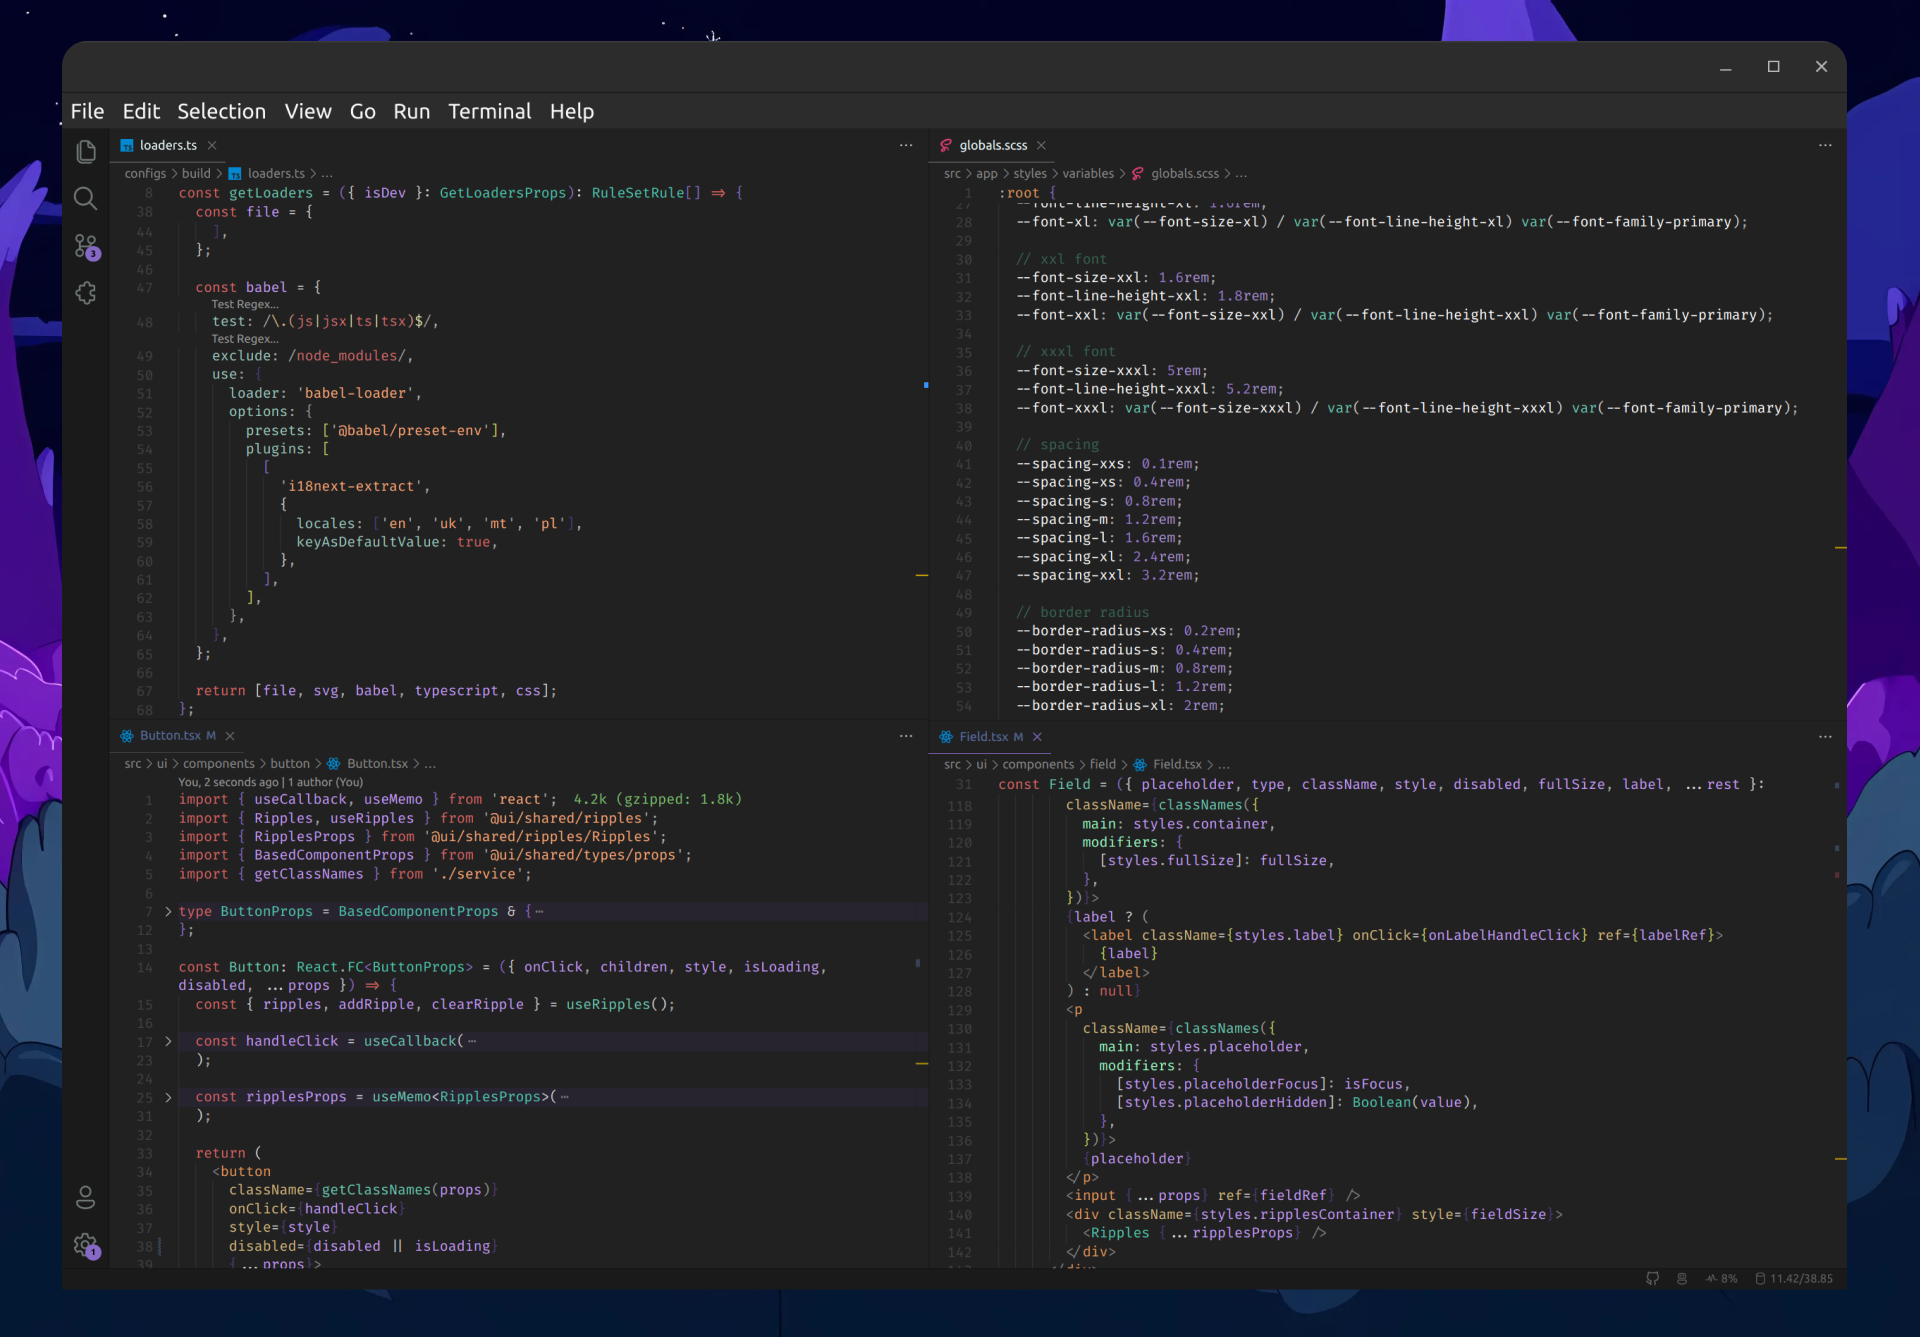This screenshot has width=1920, height=1337.
Task: Click the React icon on Field.tsx tab
Action: 946,736
